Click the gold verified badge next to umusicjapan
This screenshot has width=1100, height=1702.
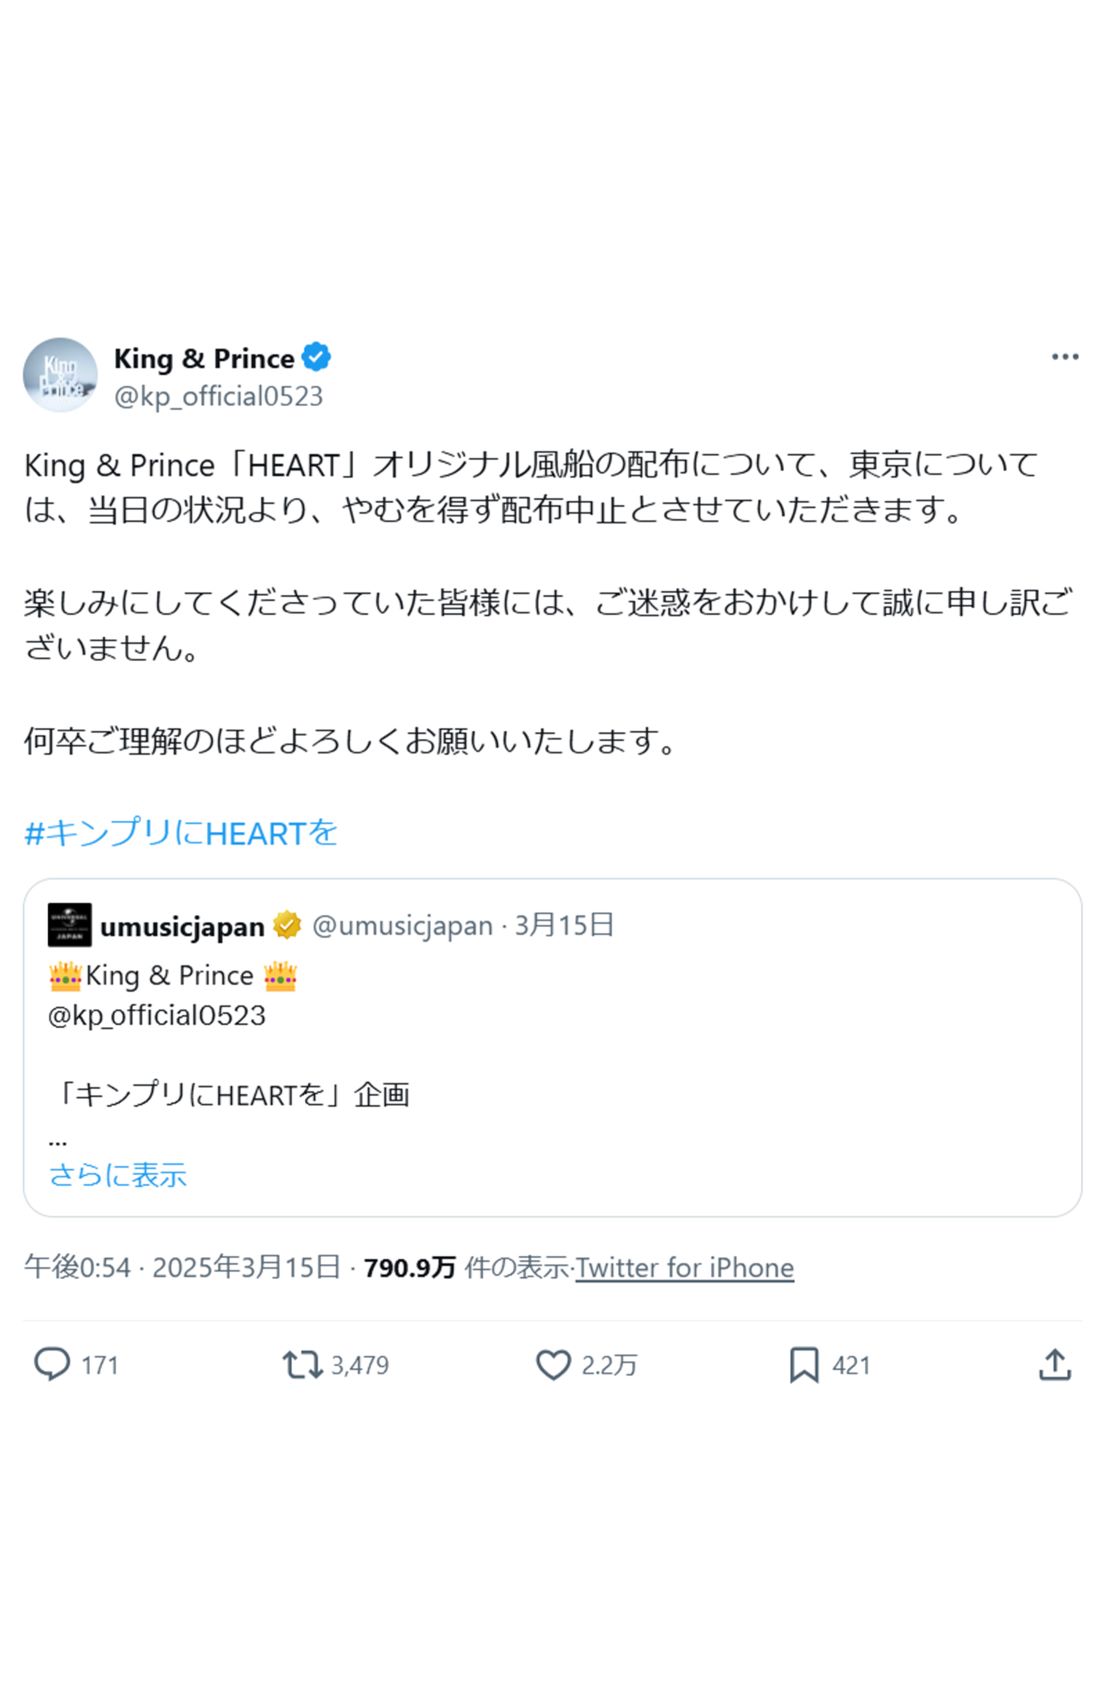pyautogui.click(x=287, y=925)
